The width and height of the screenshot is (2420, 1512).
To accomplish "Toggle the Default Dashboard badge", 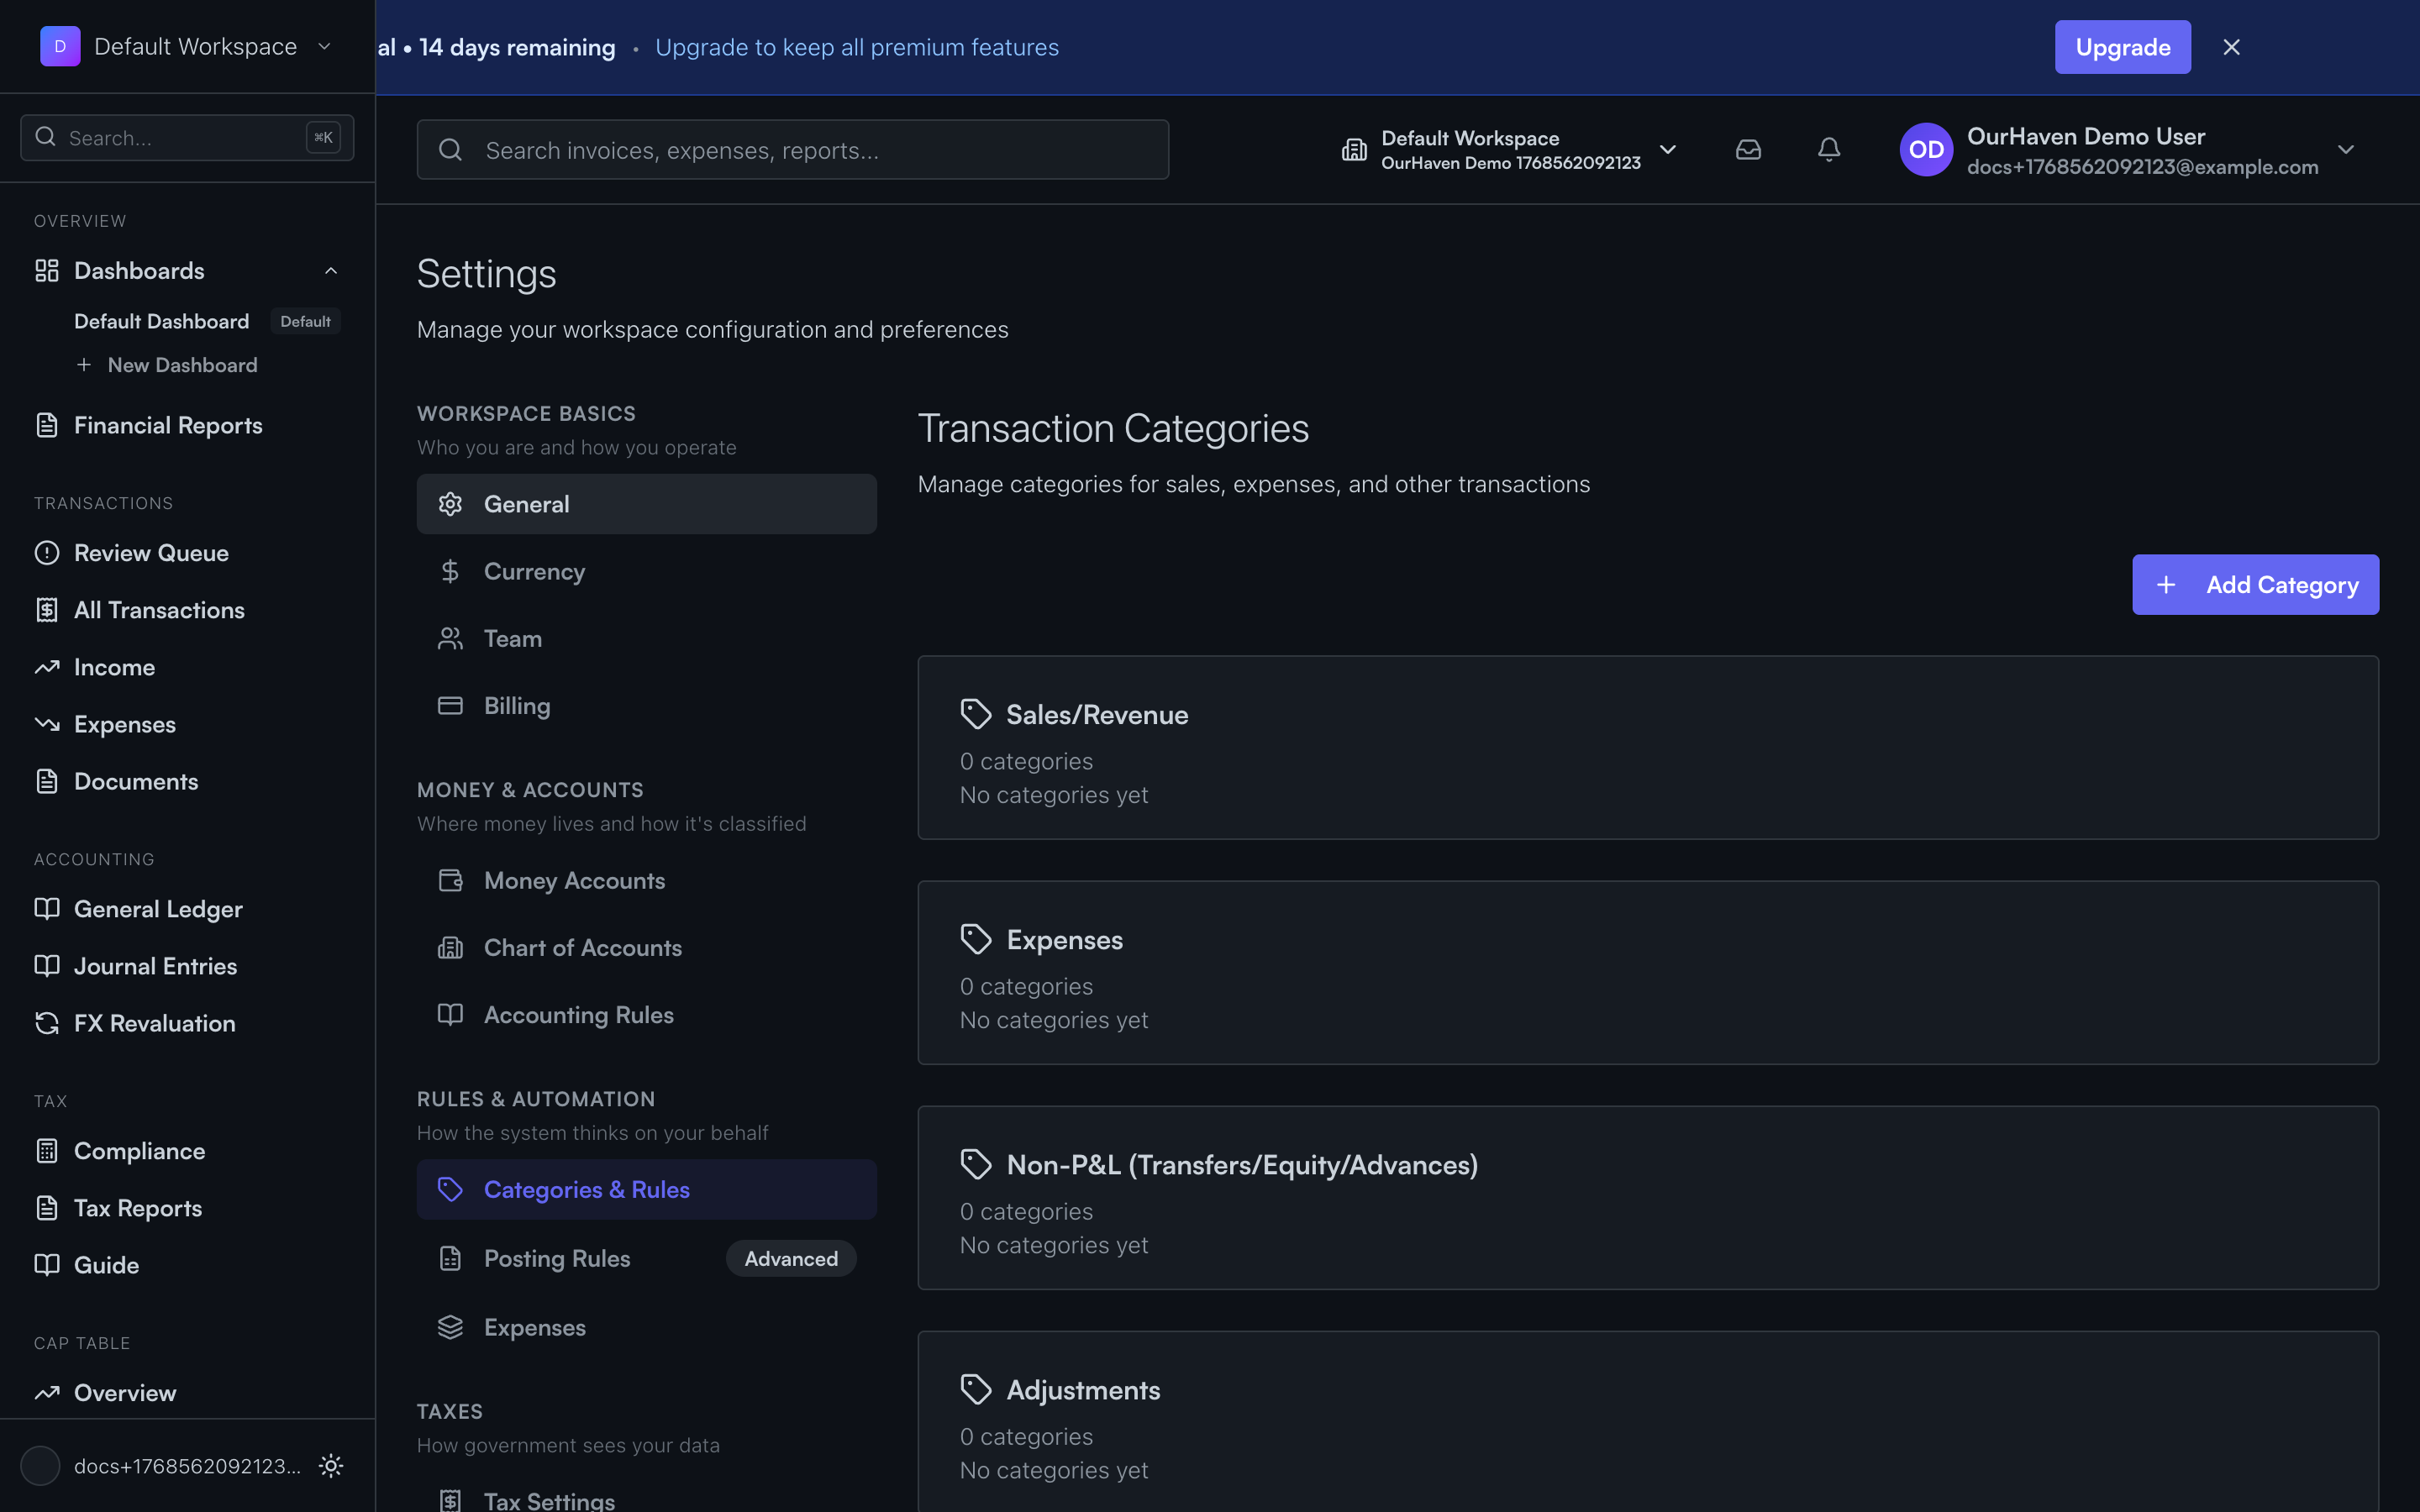I will pyautogui.click(x=305, y=321).
